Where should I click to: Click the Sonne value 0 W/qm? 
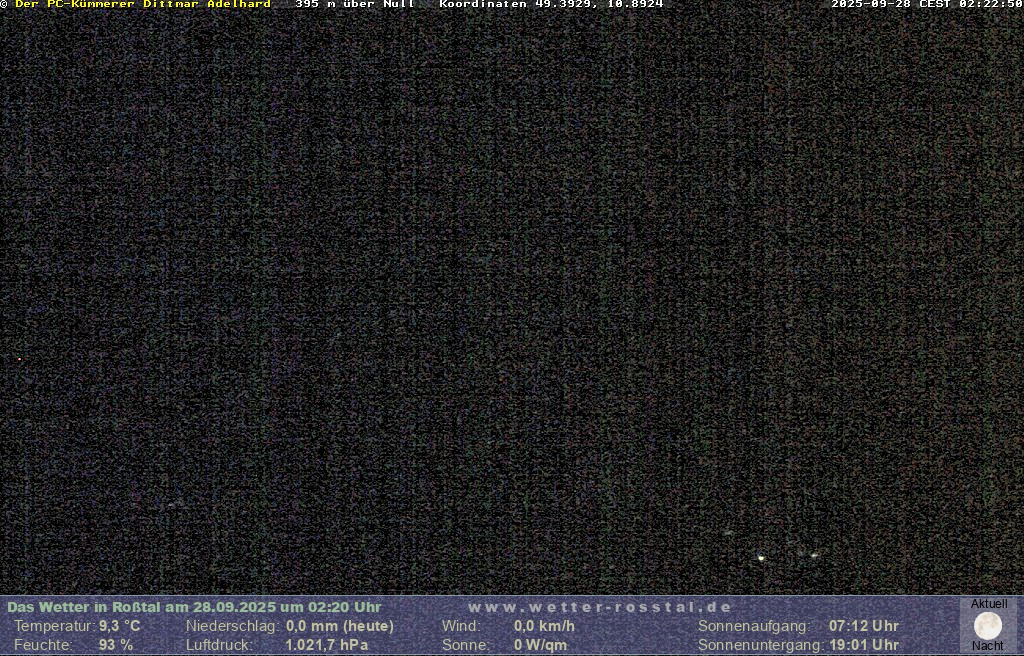[x=540, y=645]
